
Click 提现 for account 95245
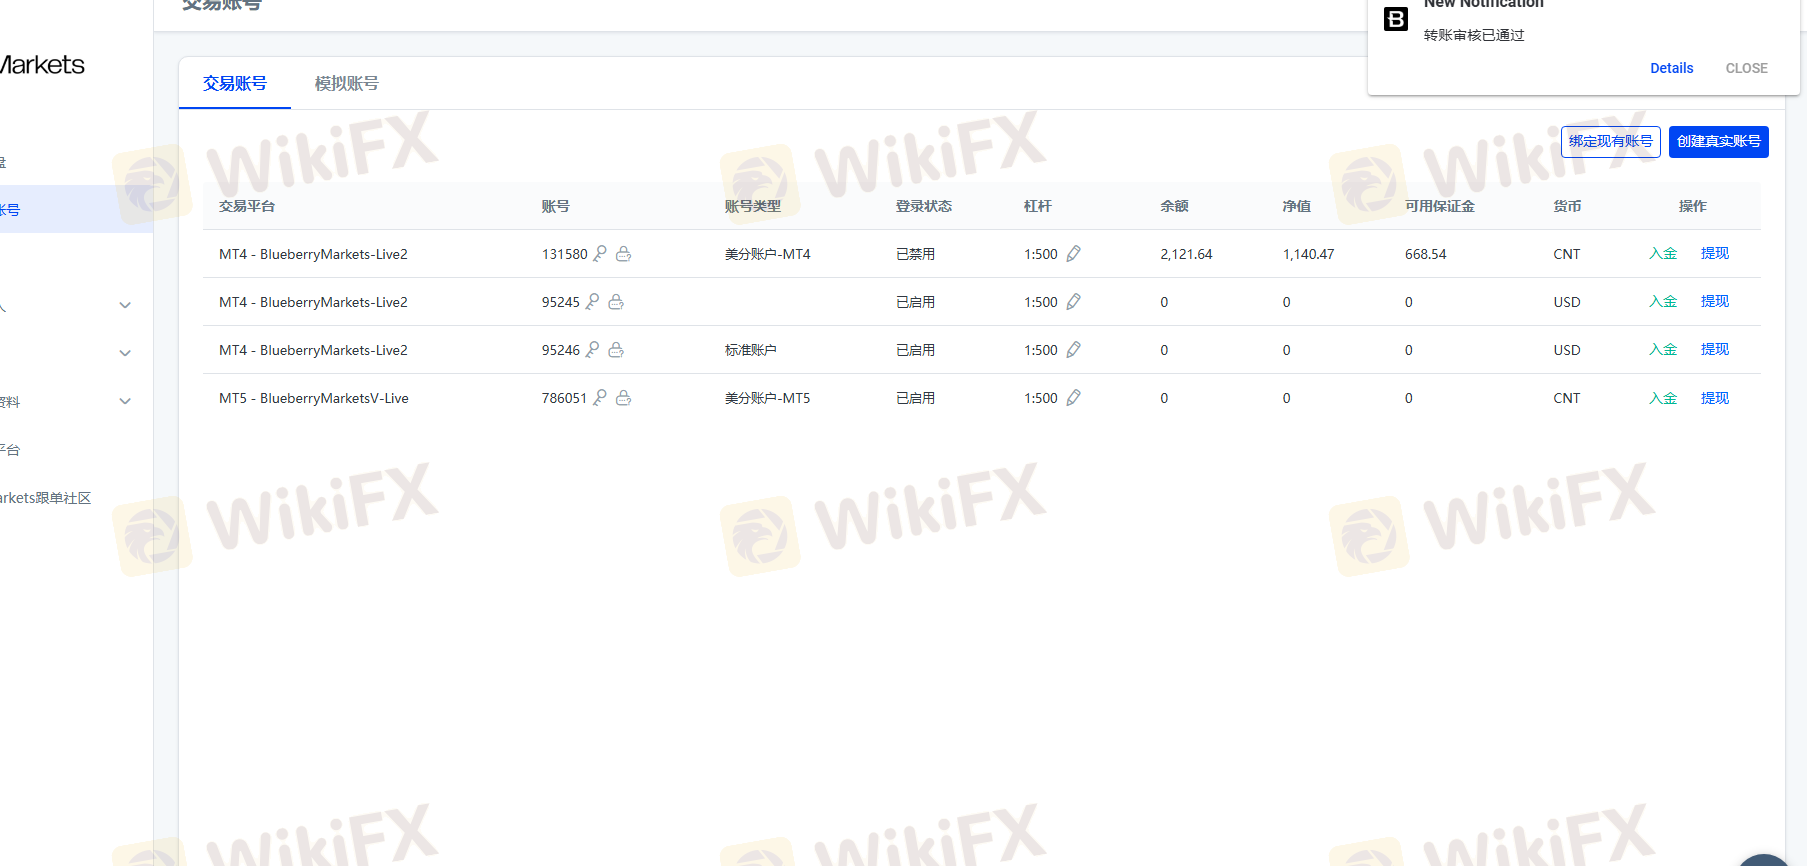[1715, 302]
